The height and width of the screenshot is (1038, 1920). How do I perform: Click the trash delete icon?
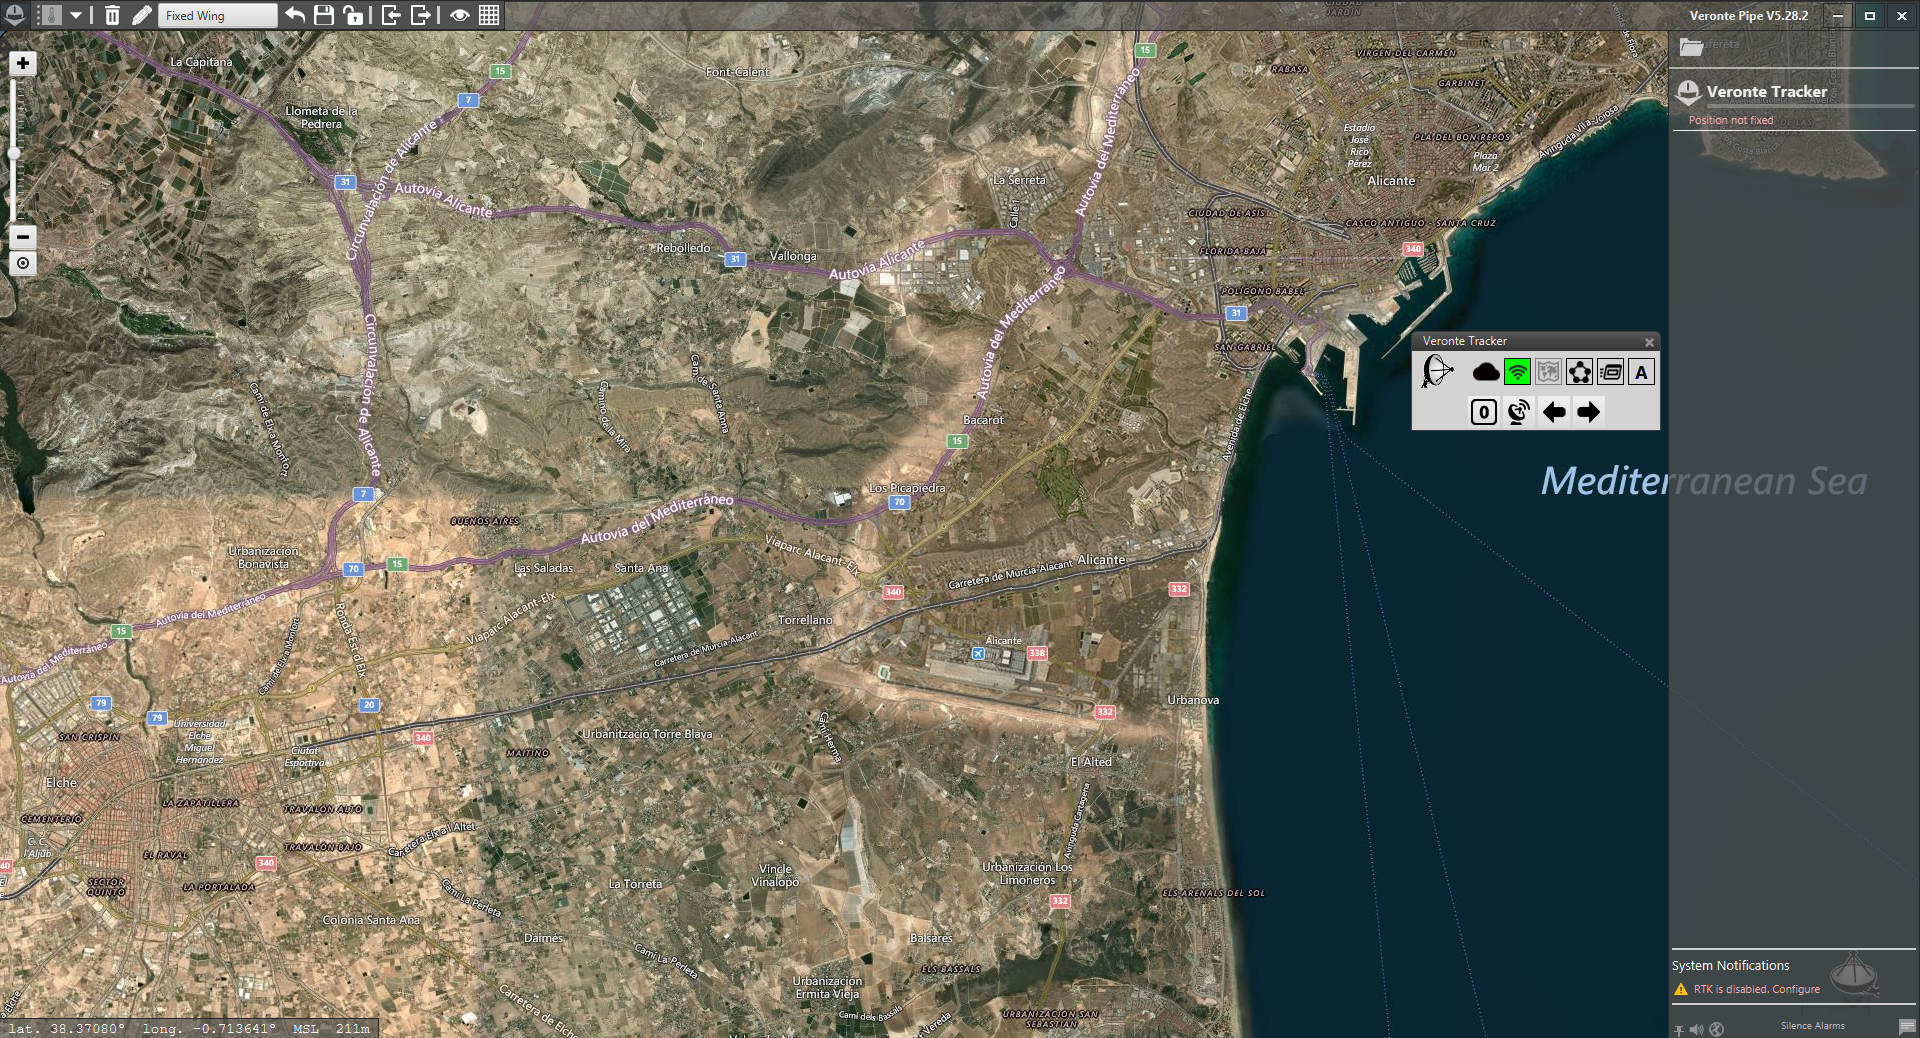[x=112, y=15]
